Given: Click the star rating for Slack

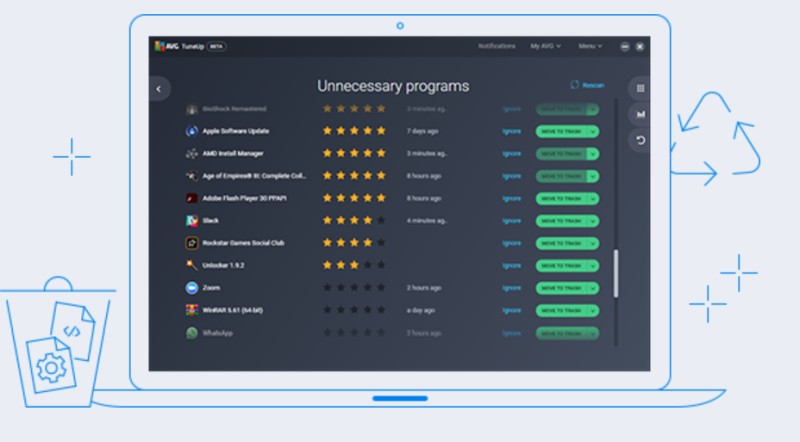Looking at the screenshot, I should (x=354, y=220).
